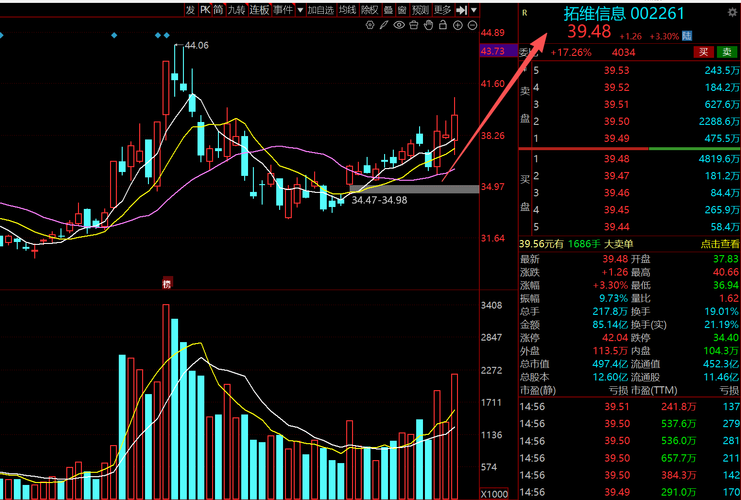Click the 14:56 trade at 39.51
Screen dimensions: 741x500
[629, 407]
